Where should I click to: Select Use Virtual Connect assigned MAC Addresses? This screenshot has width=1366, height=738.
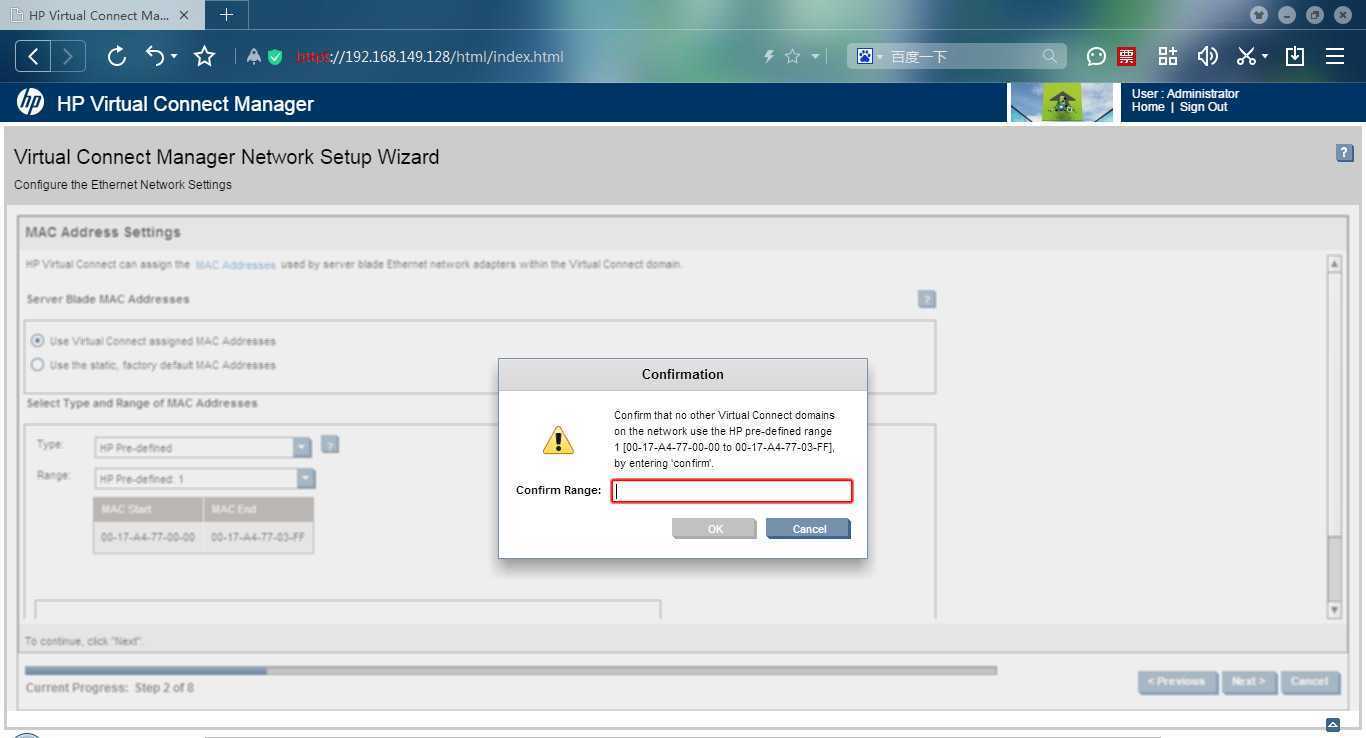click(38, 340)
